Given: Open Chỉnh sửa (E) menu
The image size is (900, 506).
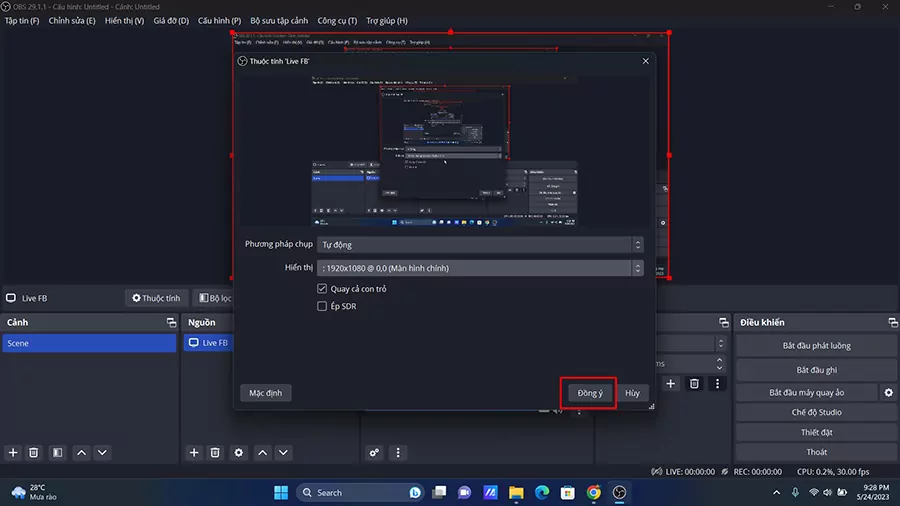Looking at the screenshot, I should [x=72, y=21].
